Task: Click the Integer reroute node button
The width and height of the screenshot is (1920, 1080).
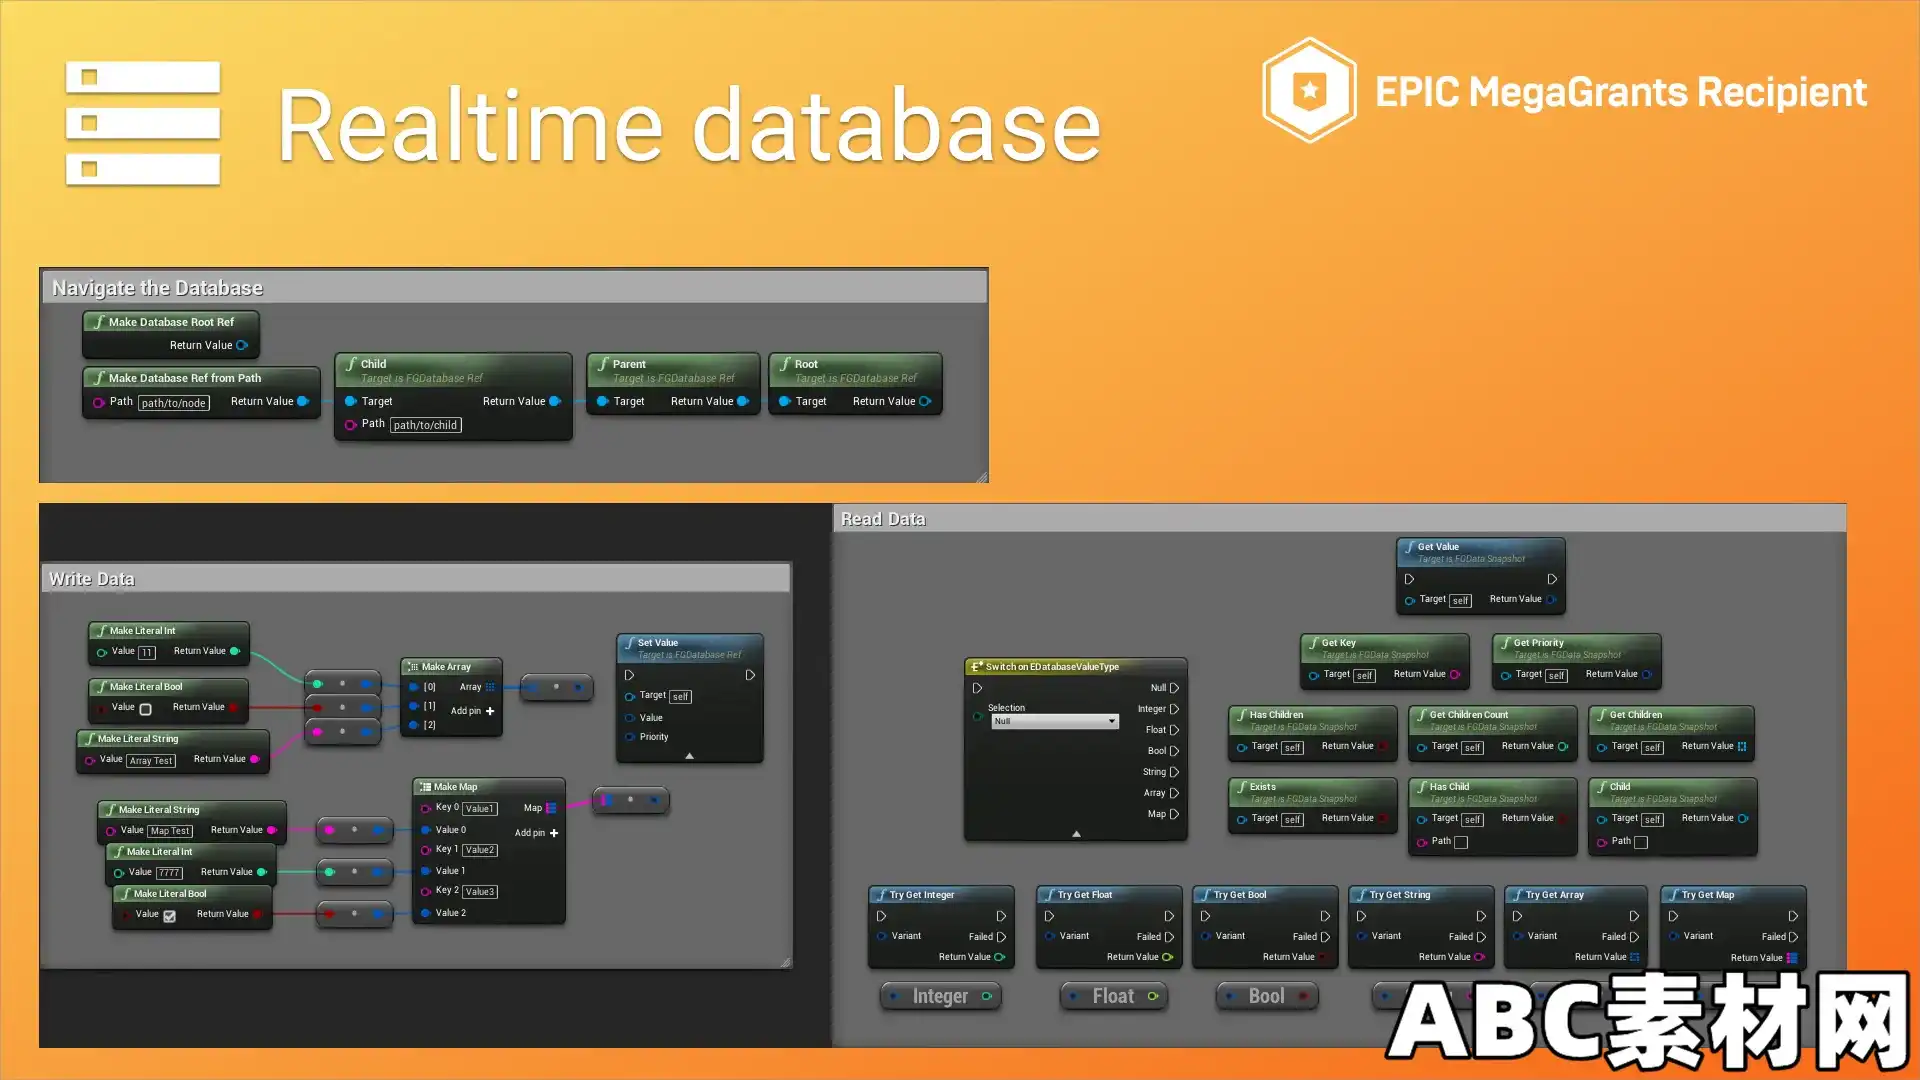Action: click(x=940, y=996)
